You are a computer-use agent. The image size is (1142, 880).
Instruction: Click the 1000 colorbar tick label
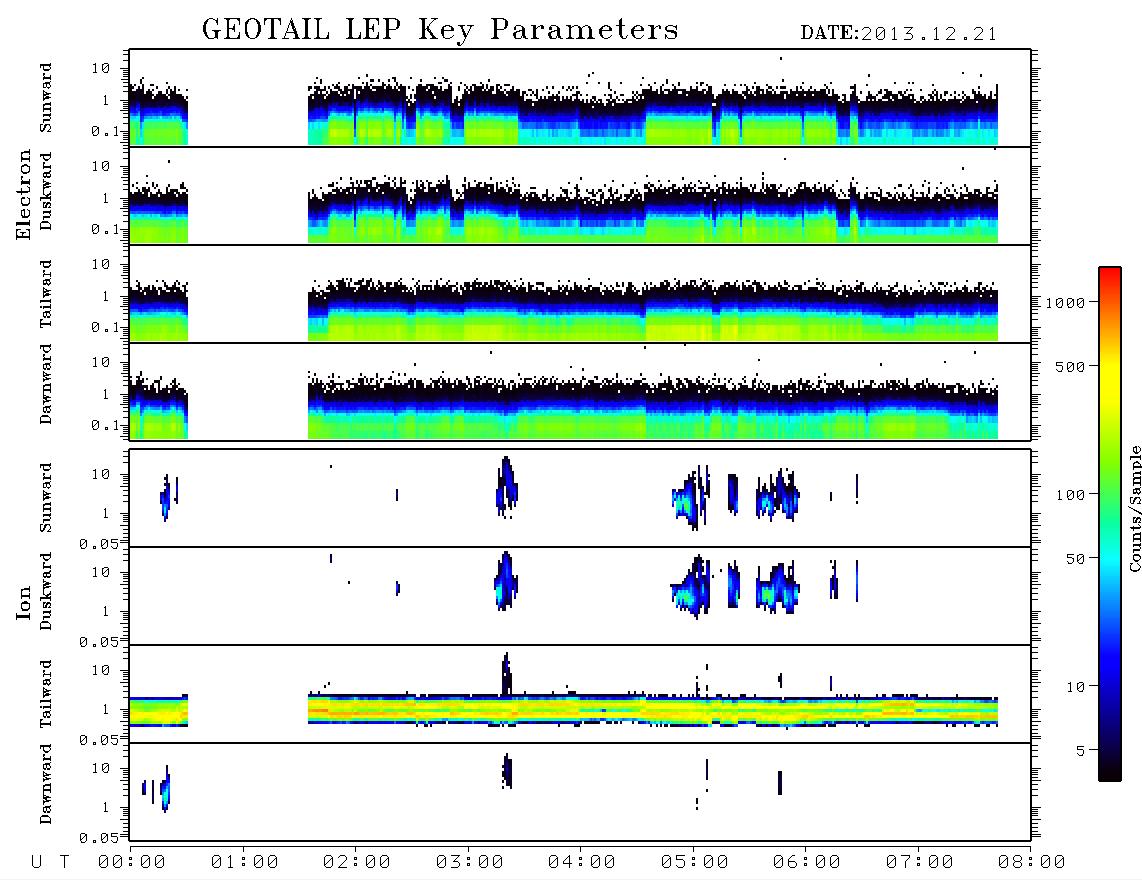(x=1065, y=302)
